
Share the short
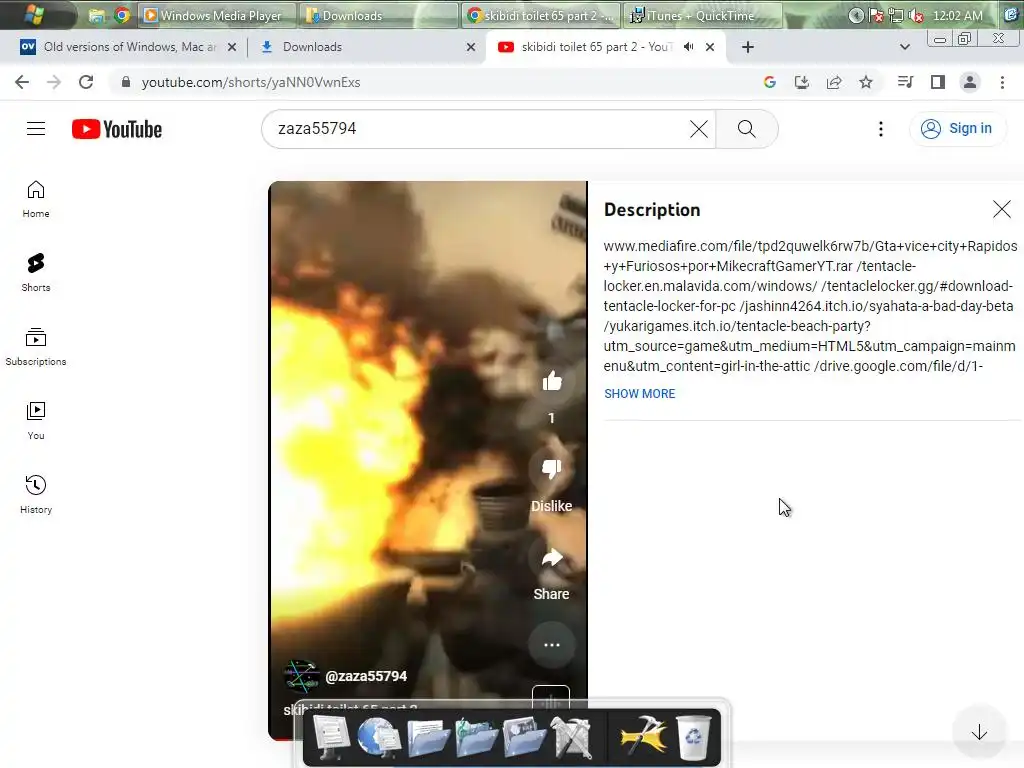point(552,558)
